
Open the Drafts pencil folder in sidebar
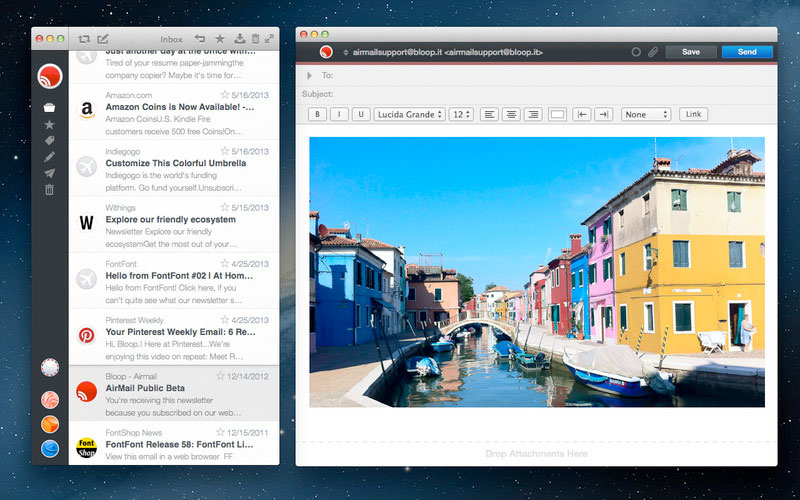click(49, 157)
